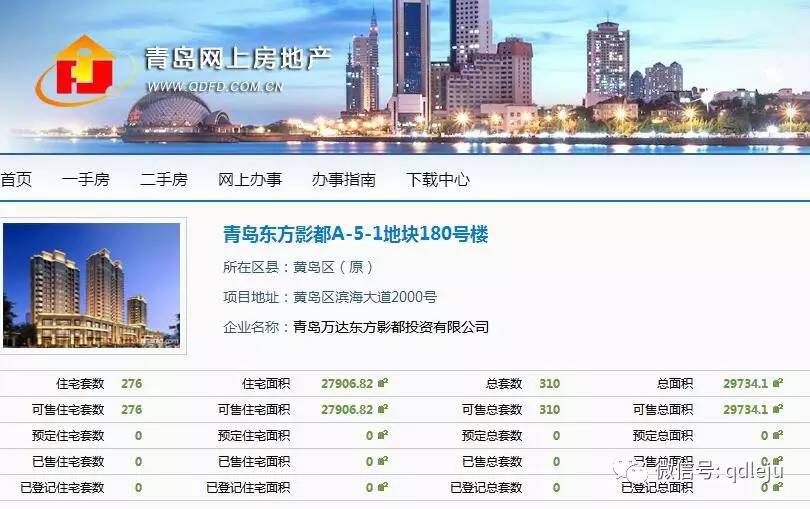This screenshot has width=810, height=509.
Task: Click the 预定住宅套数 label
Action: tap(68, 436)
